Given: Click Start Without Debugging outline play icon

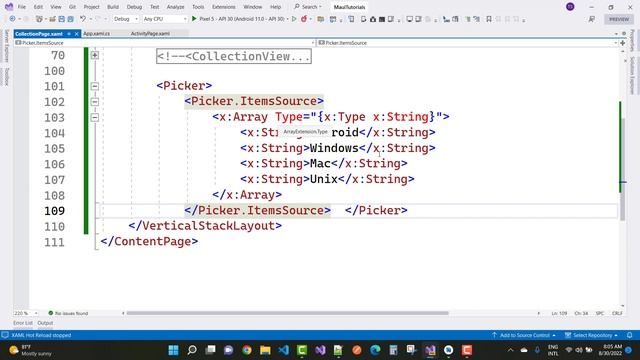Looking at the screenshot, I should (x=294, y=19).
